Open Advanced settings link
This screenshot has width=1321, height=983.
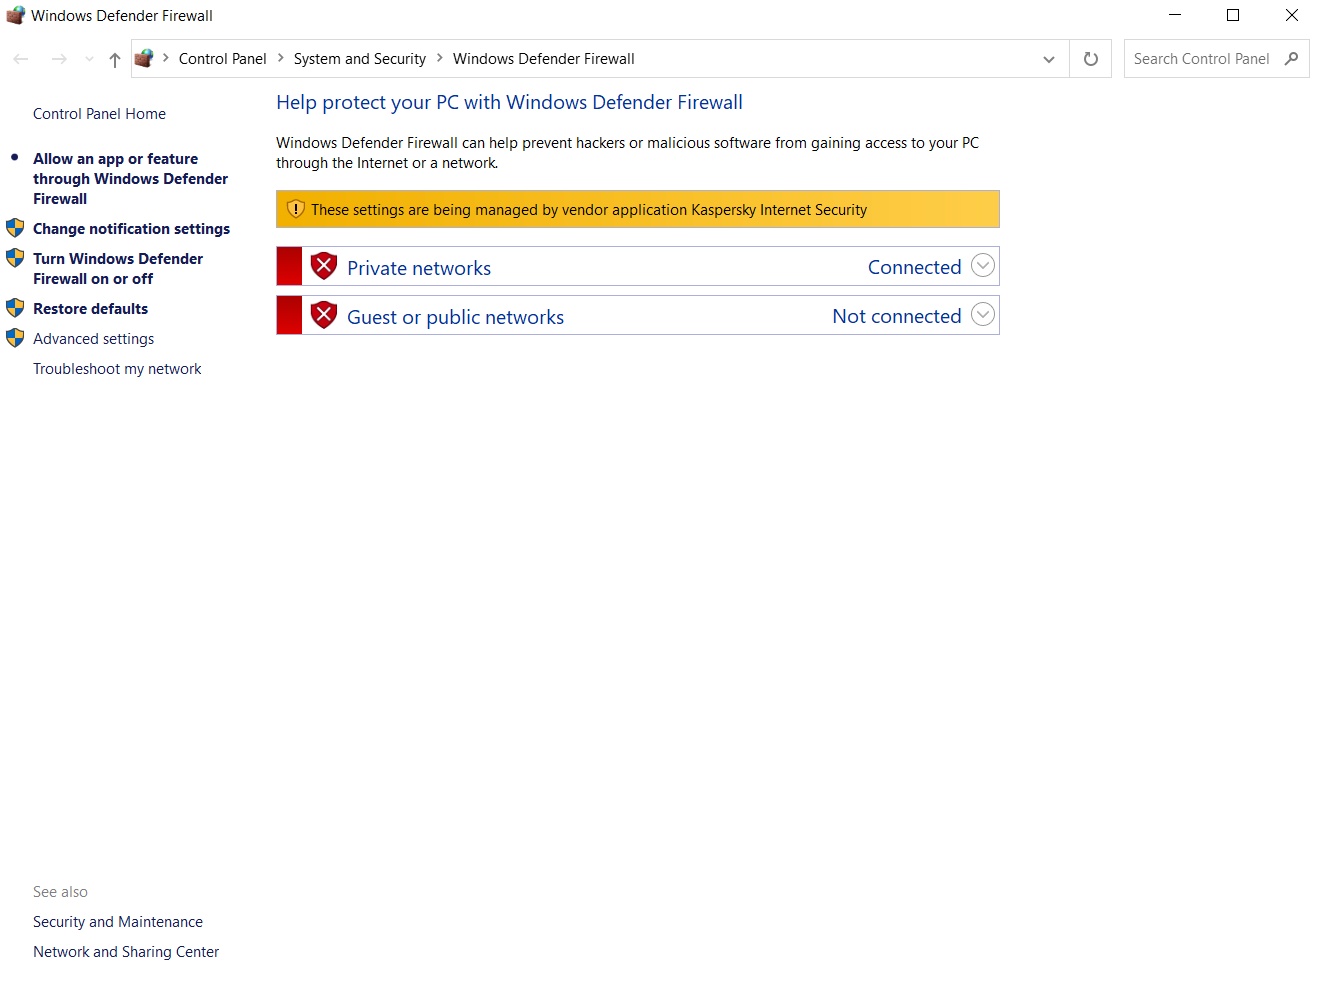(x=93, y=339)
